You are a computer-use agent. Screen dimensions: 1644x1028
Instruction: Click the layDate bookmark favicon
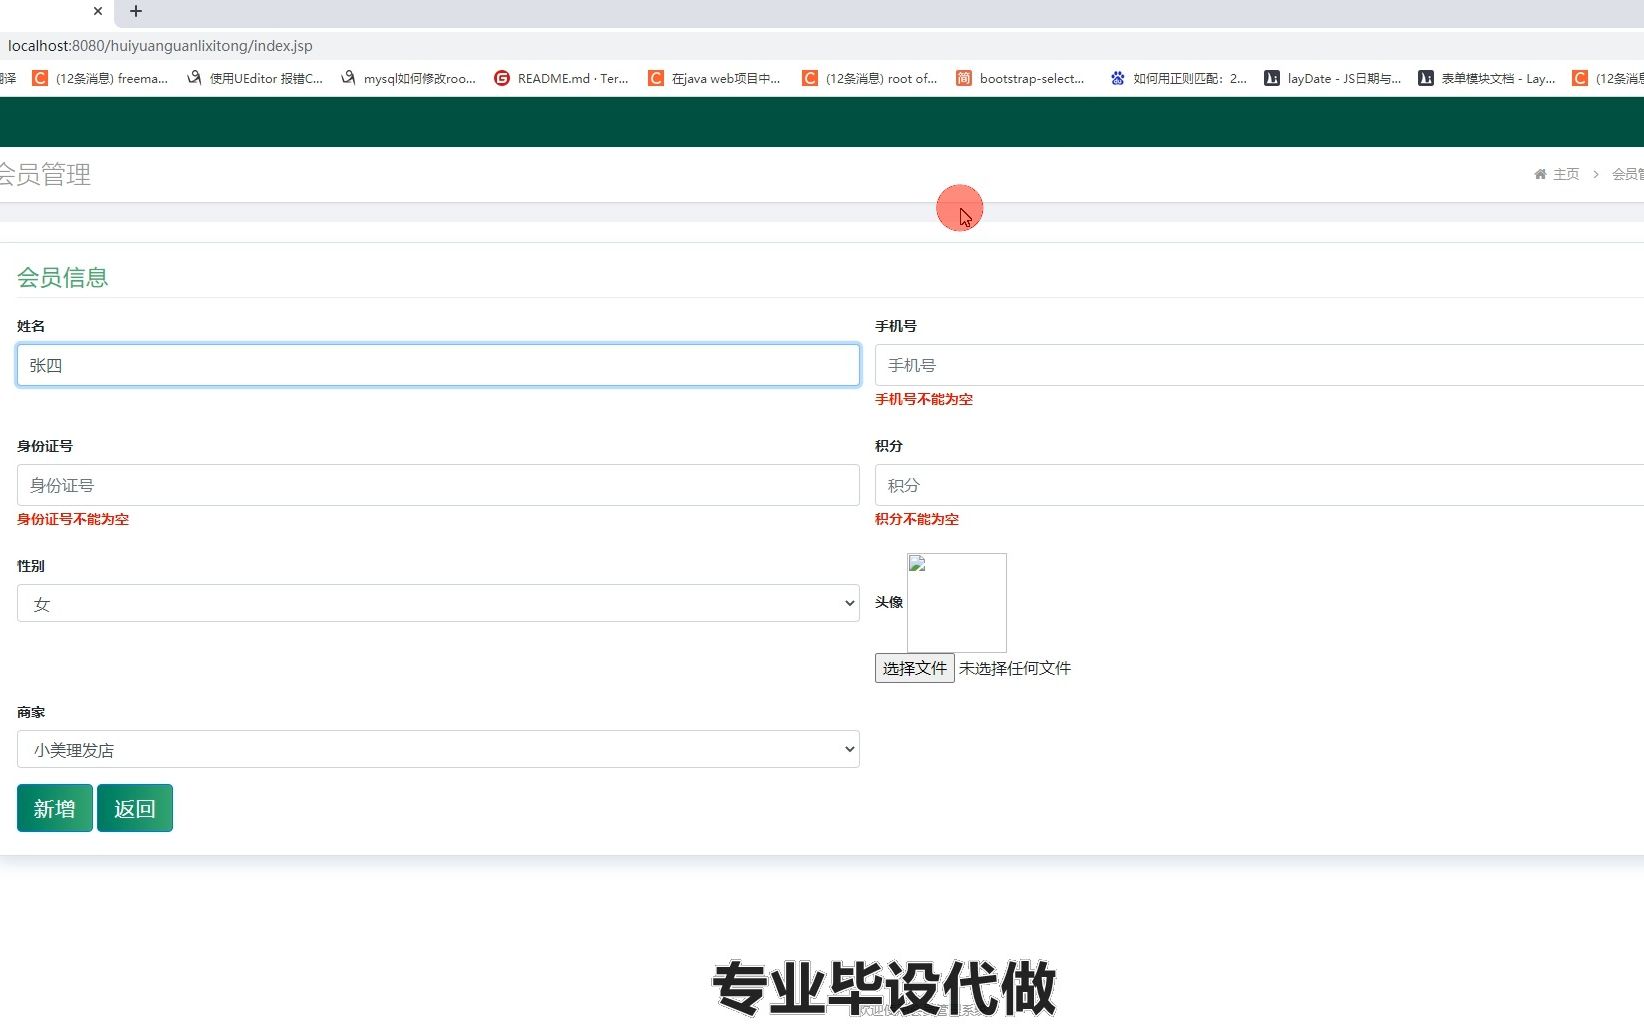click(x=1272, y=78)
